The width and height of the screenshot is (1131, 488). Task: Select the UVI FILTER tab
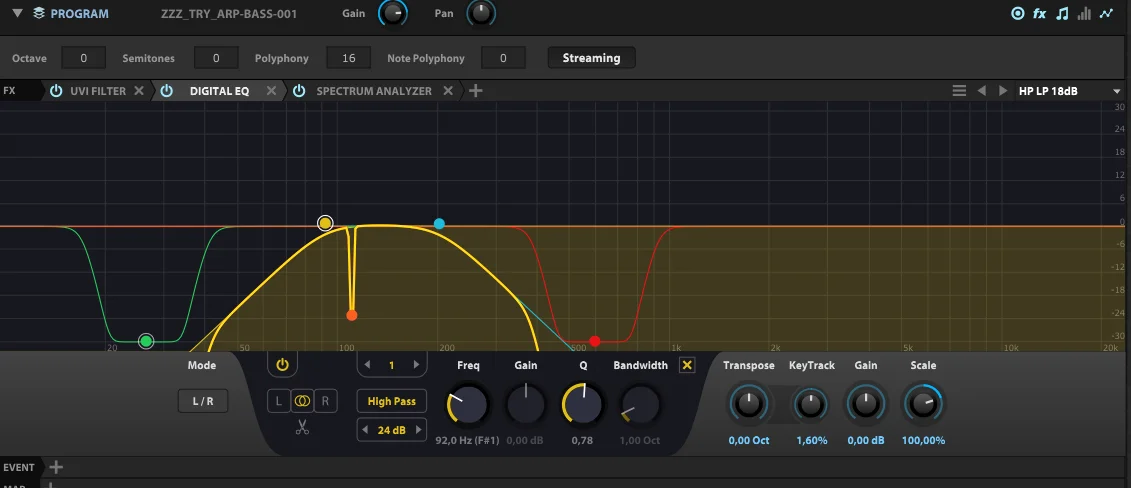pyautogui.click(x=98, y=91)
